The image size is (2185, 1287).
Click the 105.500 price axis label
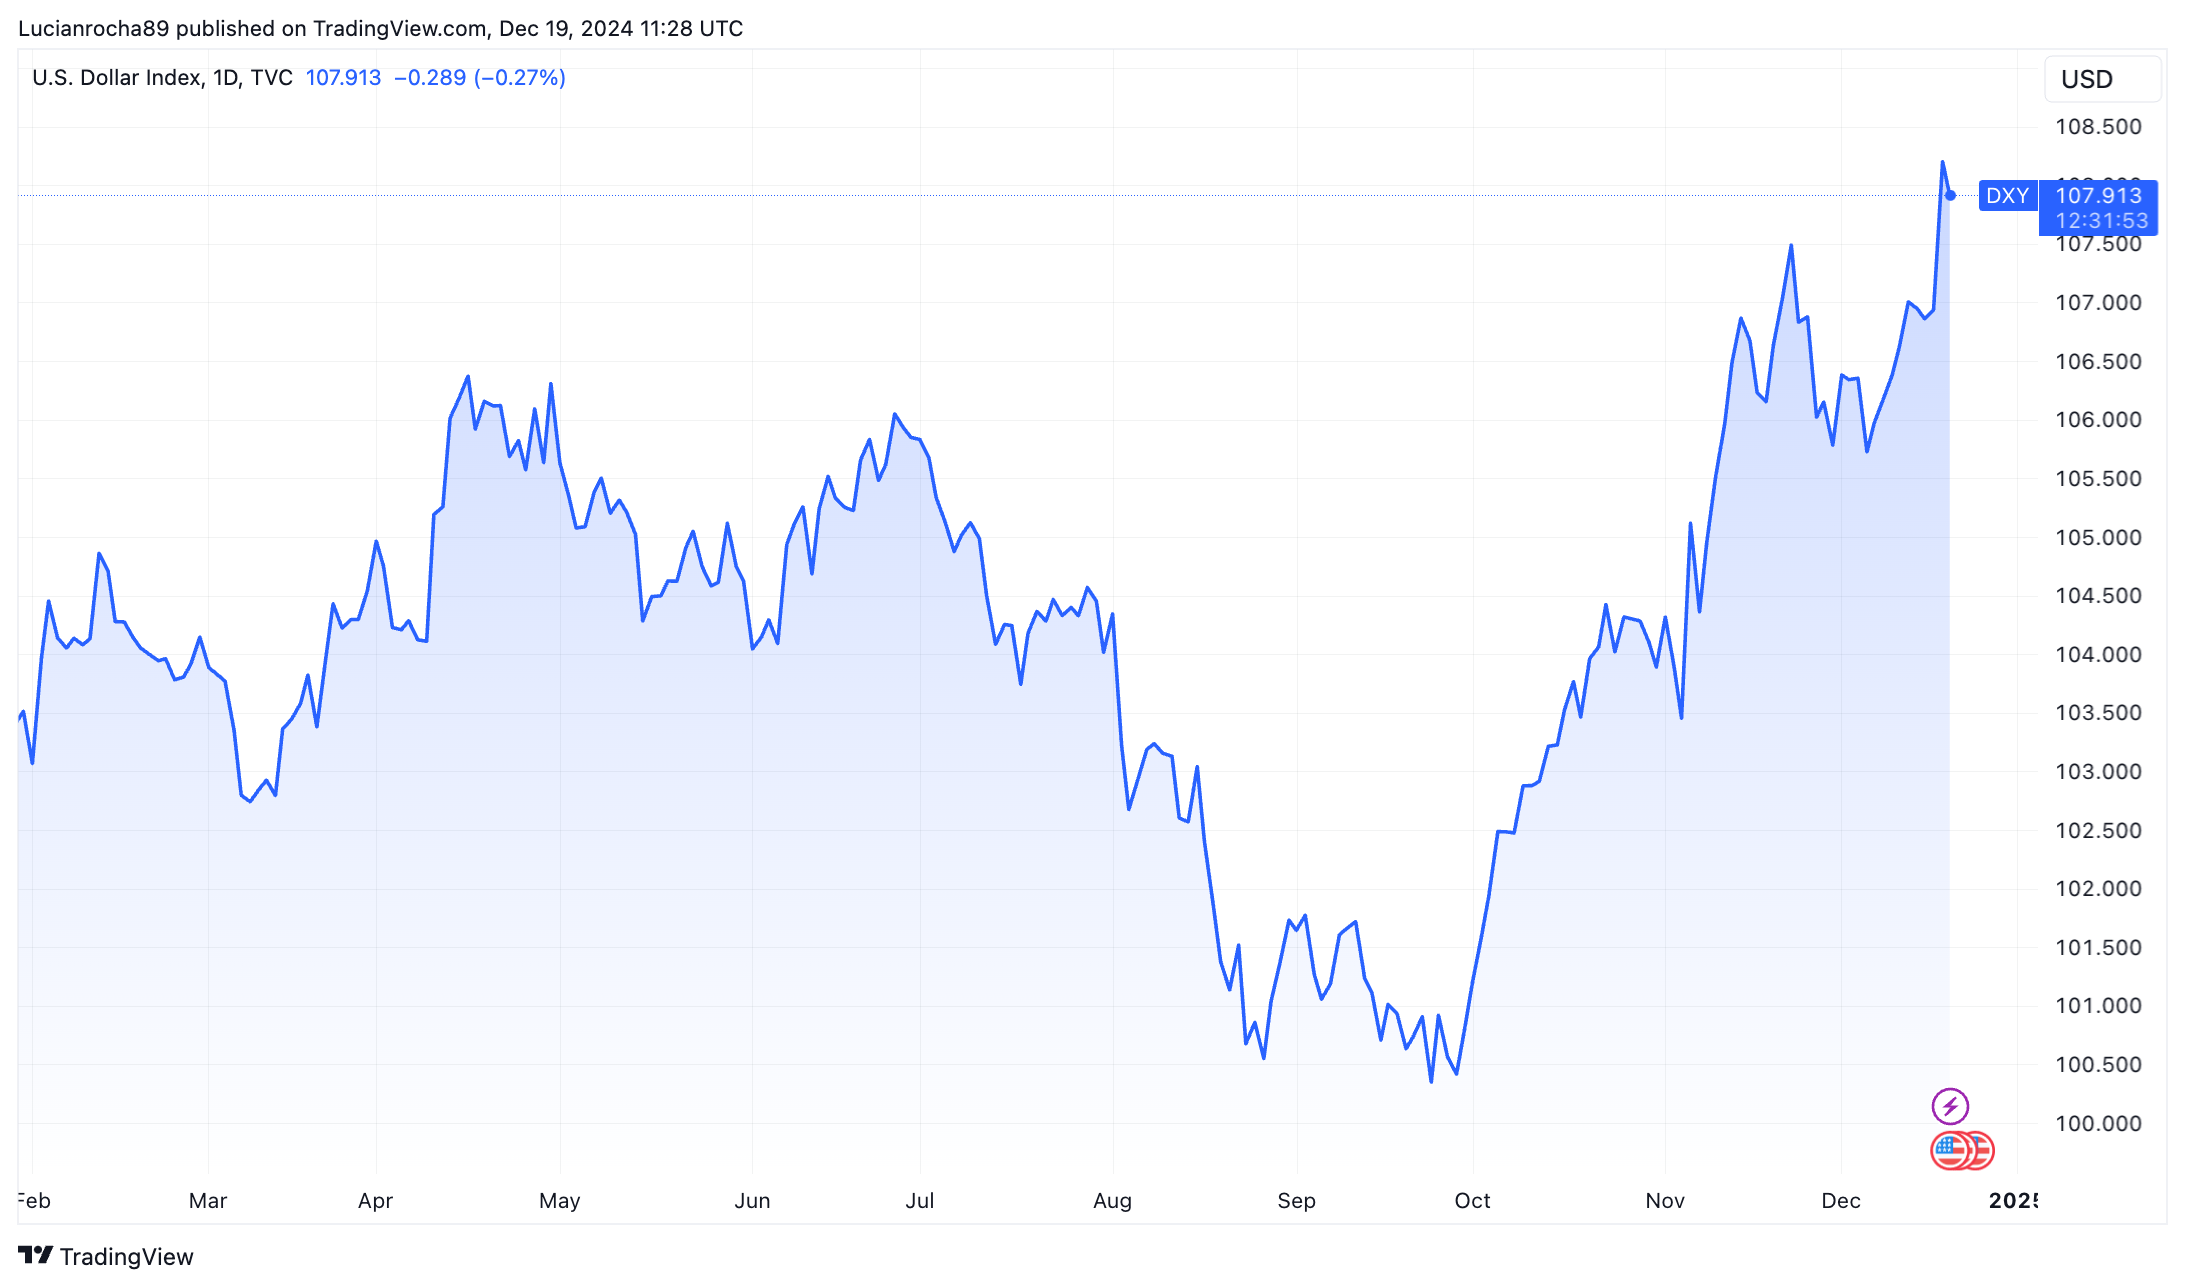tap(2098, 479)
